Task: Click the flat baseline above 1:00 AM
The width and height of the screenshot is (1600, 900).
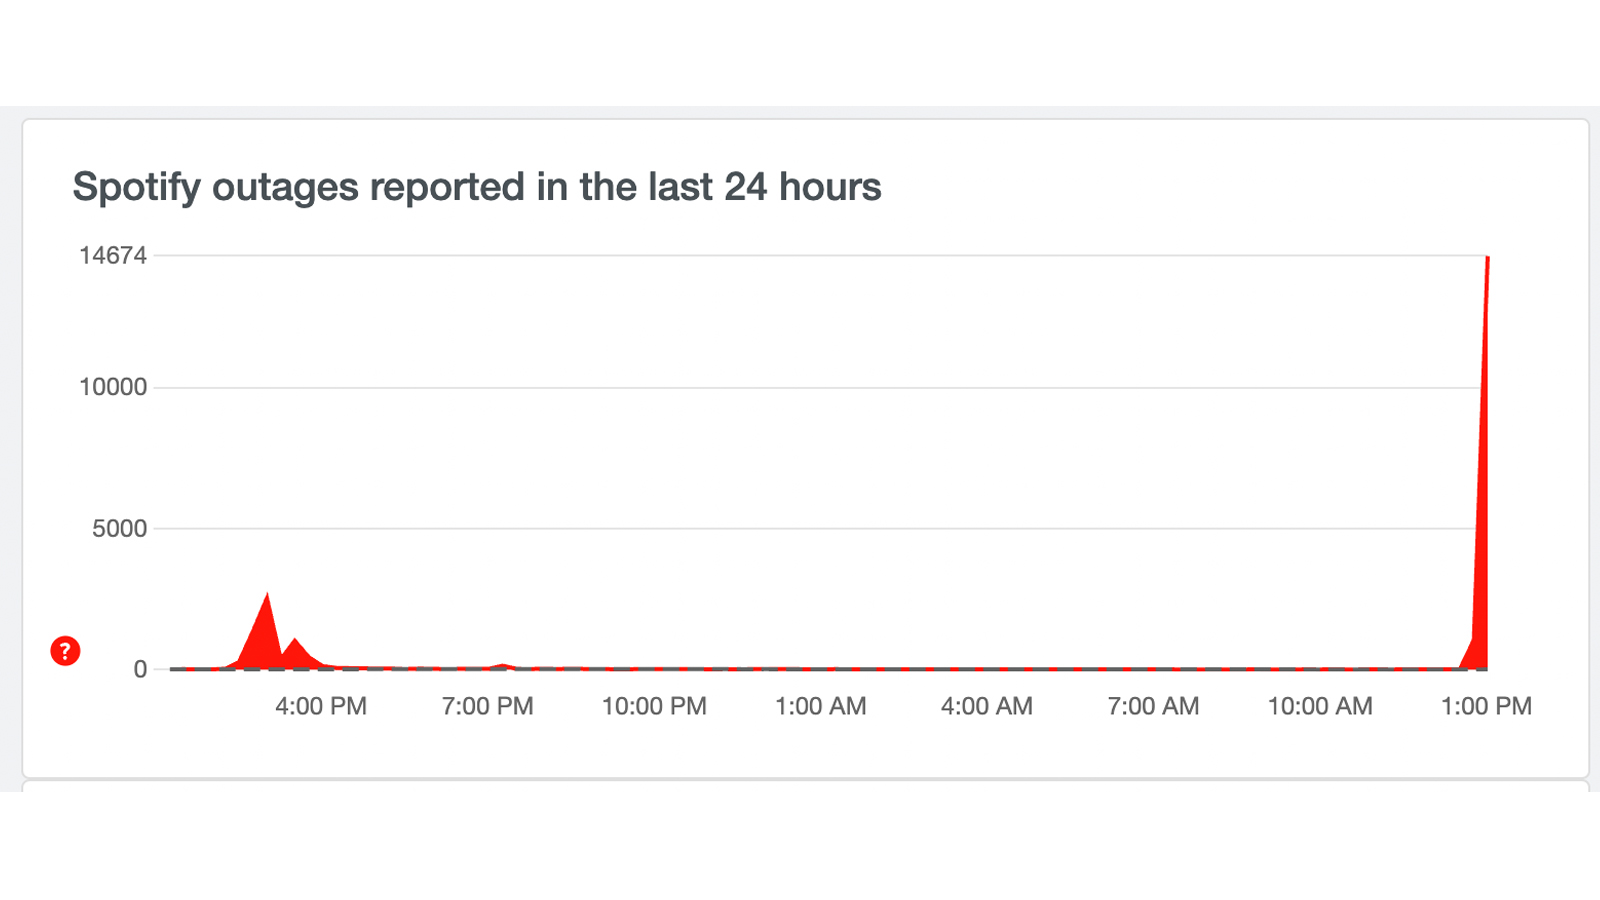Action: [x=820, y=668]
